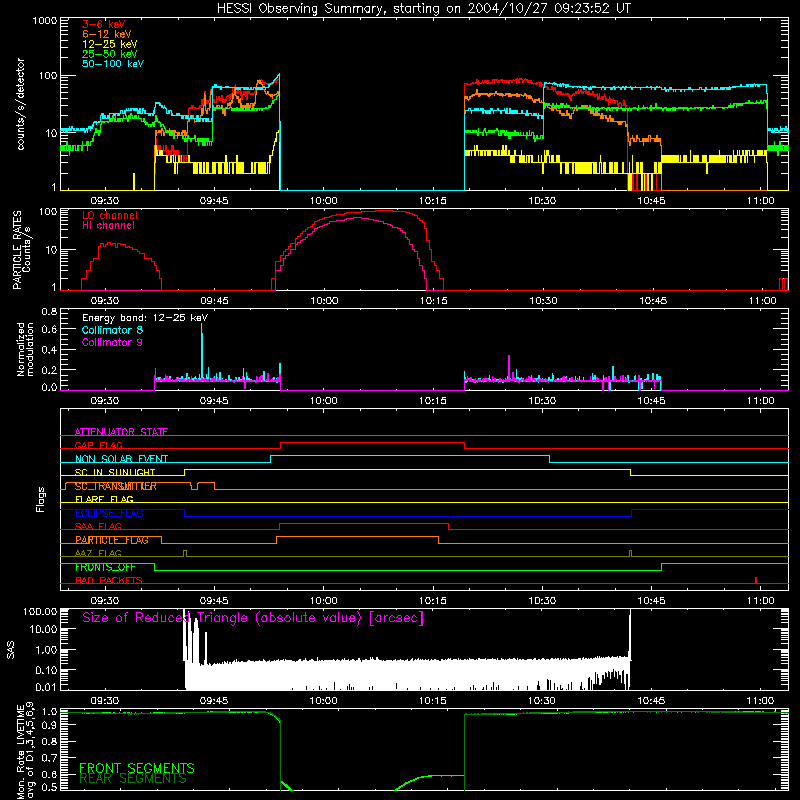
Task: Click the Mon. Rate LIVETIME axis title
Action: (x=25, y=751)
